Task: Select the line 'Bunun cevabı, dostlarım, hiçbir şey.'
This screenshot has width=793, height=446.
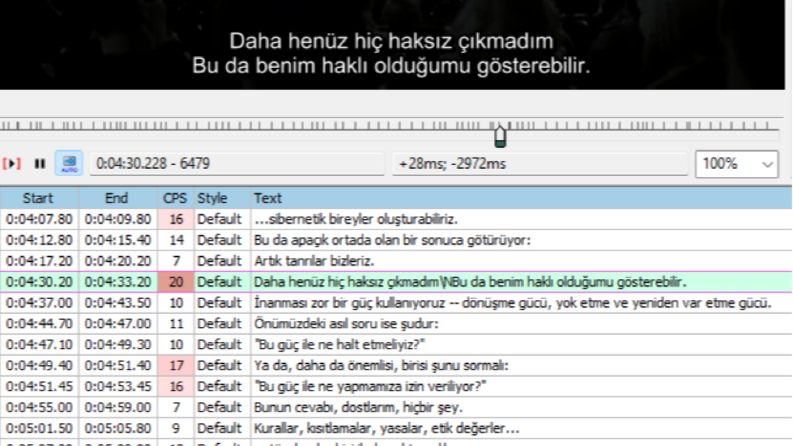Action: click(x=396, y=407)
